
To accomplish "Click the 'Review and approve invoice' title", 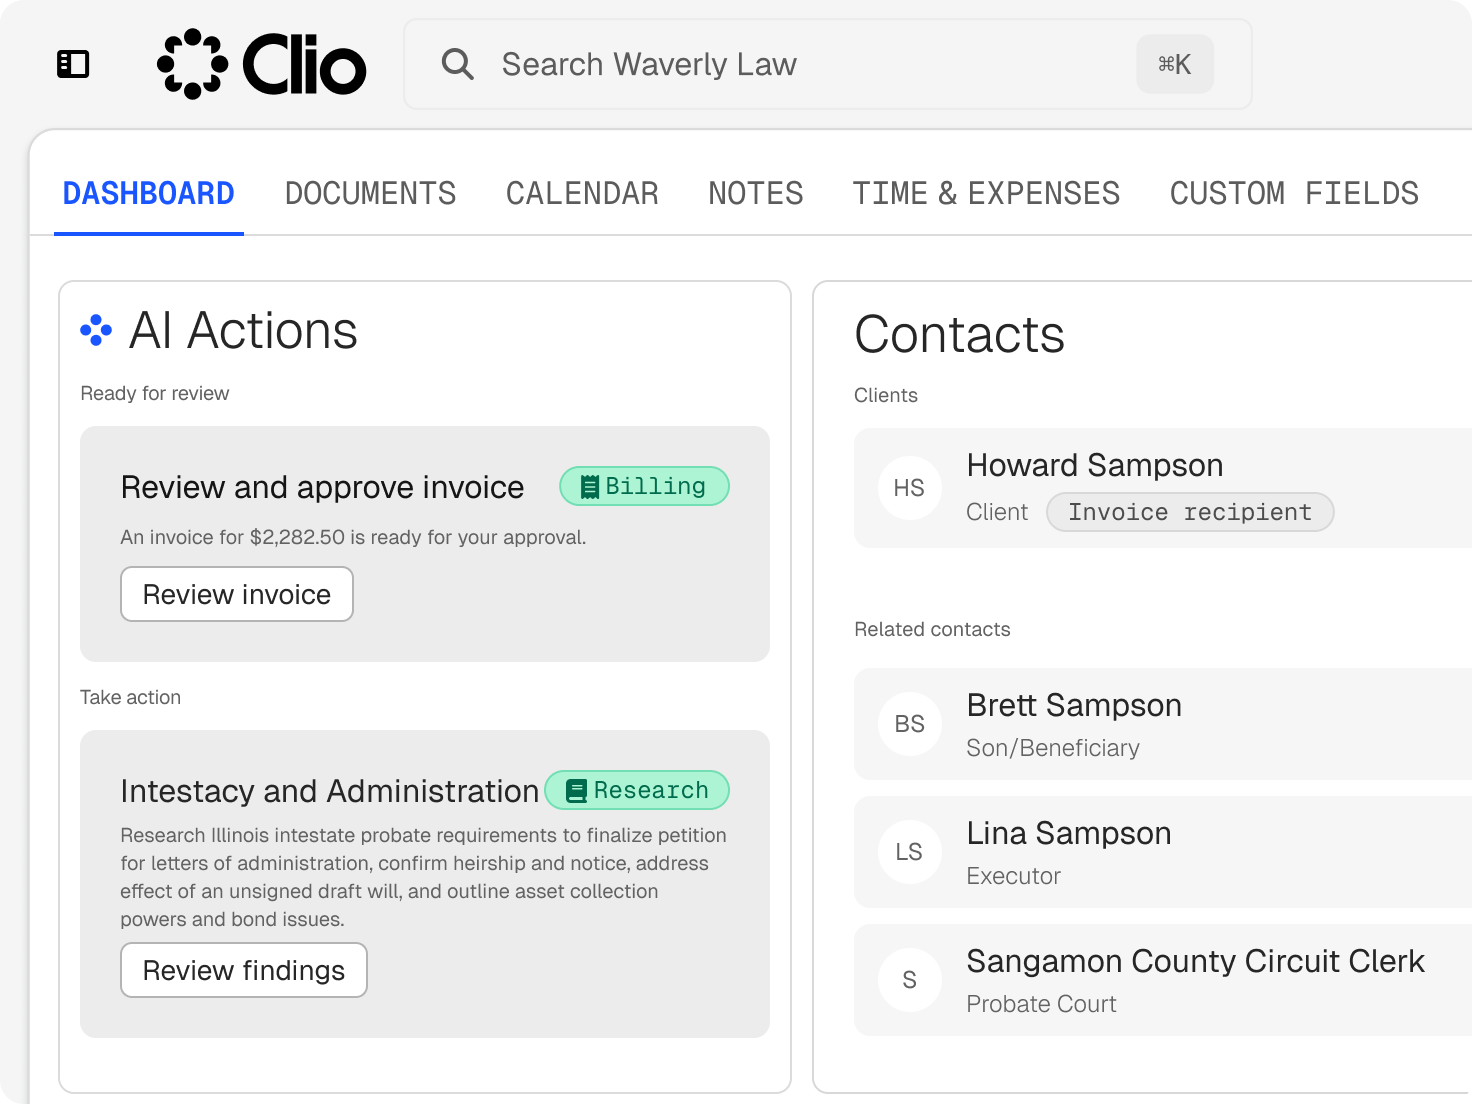I will (322, 487).
